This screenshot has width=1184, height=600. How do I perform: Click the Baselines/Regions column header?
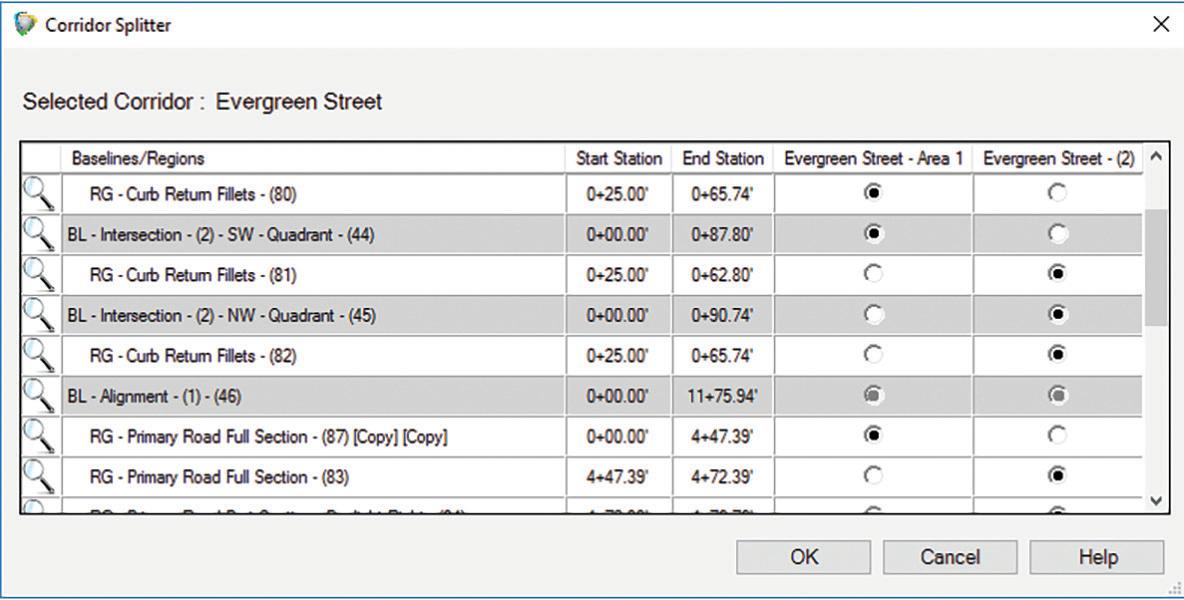pyautogui.click(x=313, y=158)
